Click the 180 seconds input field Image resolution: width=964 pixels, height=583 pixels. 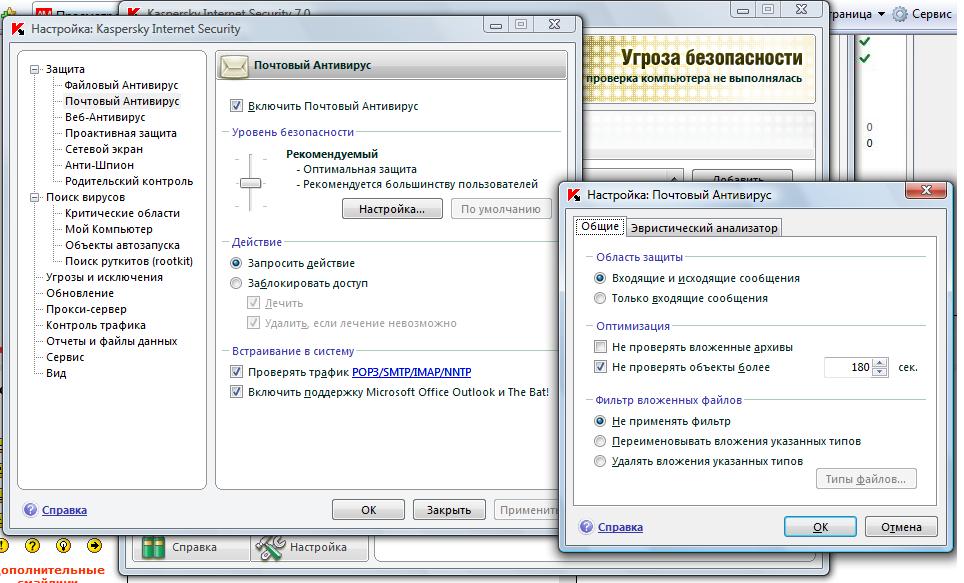click(x=848, y=367)
